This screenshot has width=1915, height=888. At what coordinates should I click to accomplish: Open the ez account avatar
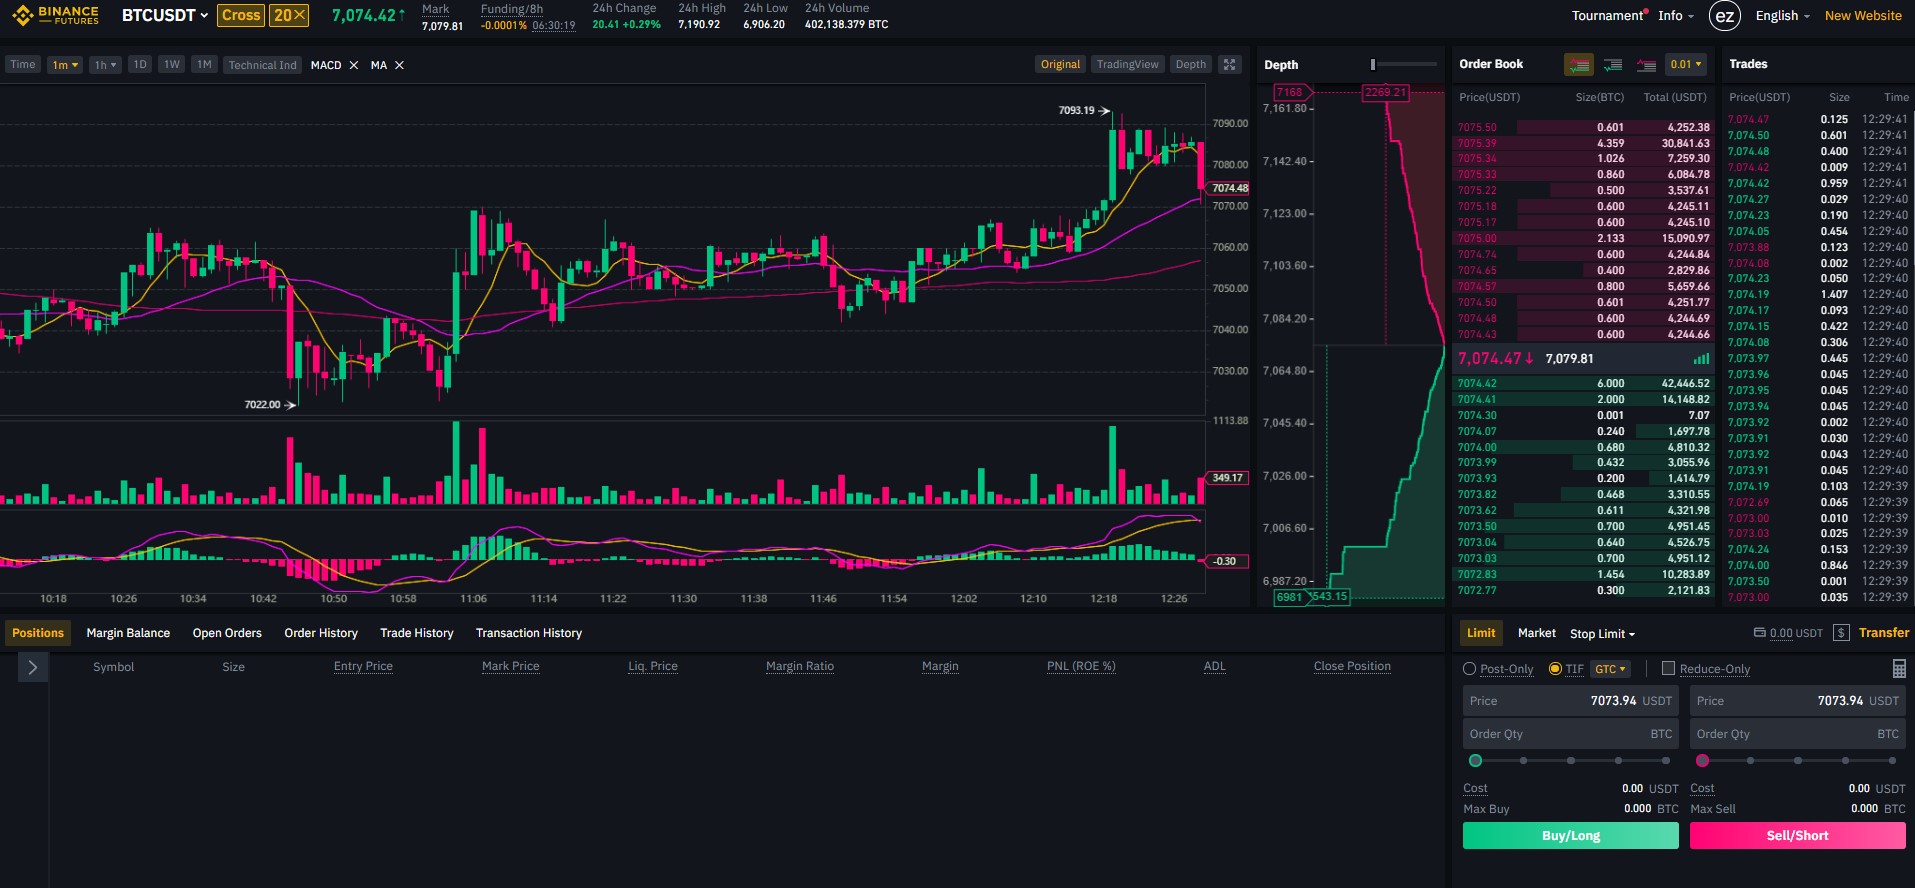coord(1725,16)
